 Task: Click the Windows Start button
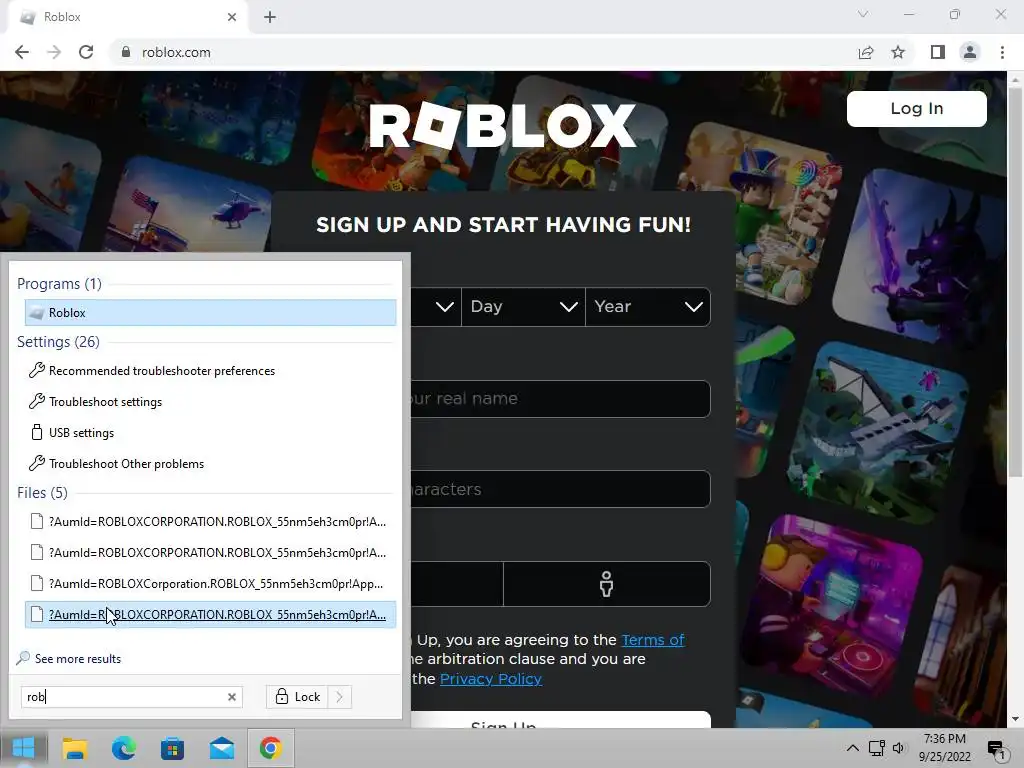(24, 748)
